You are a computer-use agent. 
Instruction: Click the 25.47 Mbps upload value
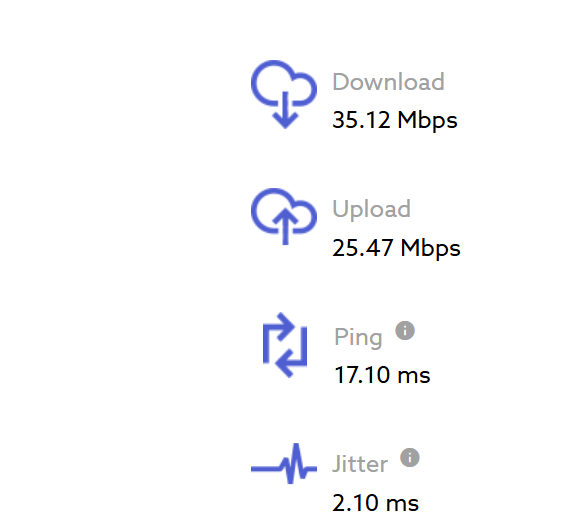point(396,249)
